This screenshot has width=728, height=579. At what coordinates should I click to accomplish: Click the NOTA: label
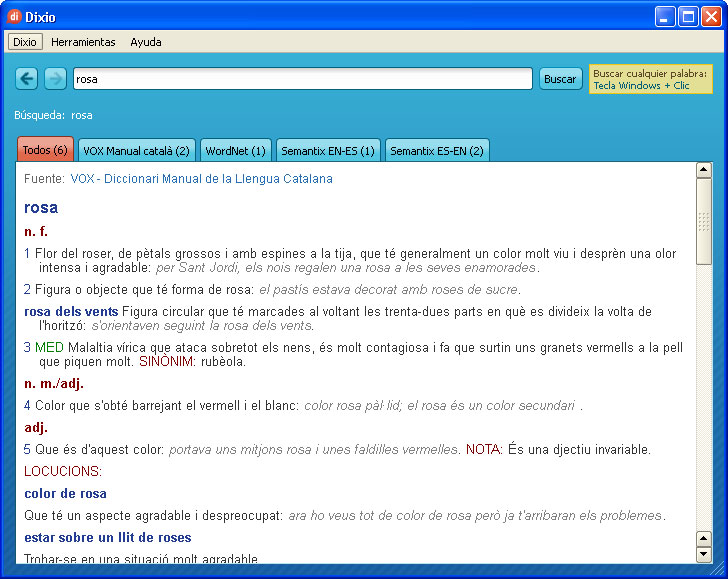click(x=484, y=449)
